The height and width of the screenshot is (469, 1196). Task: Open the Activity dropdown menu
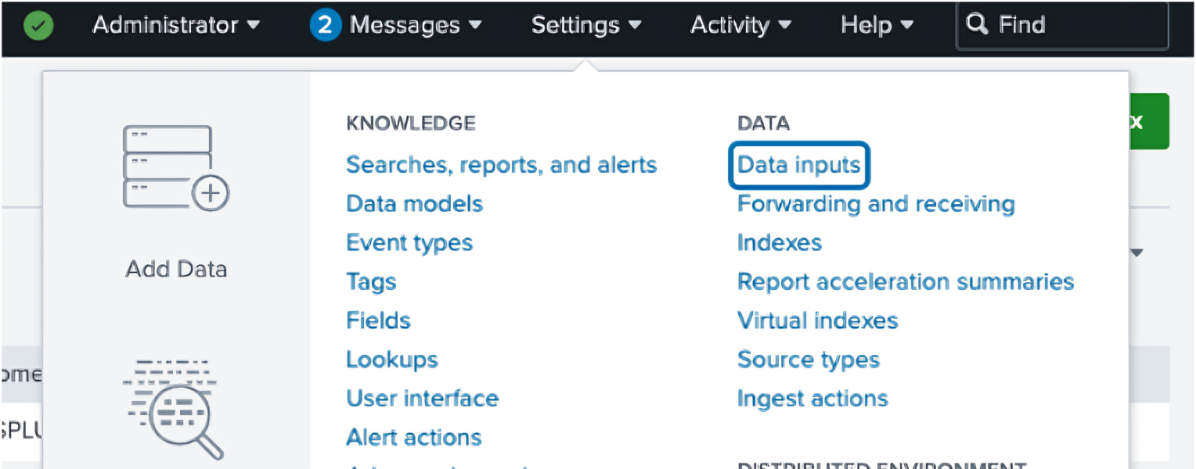pos(741,26)
